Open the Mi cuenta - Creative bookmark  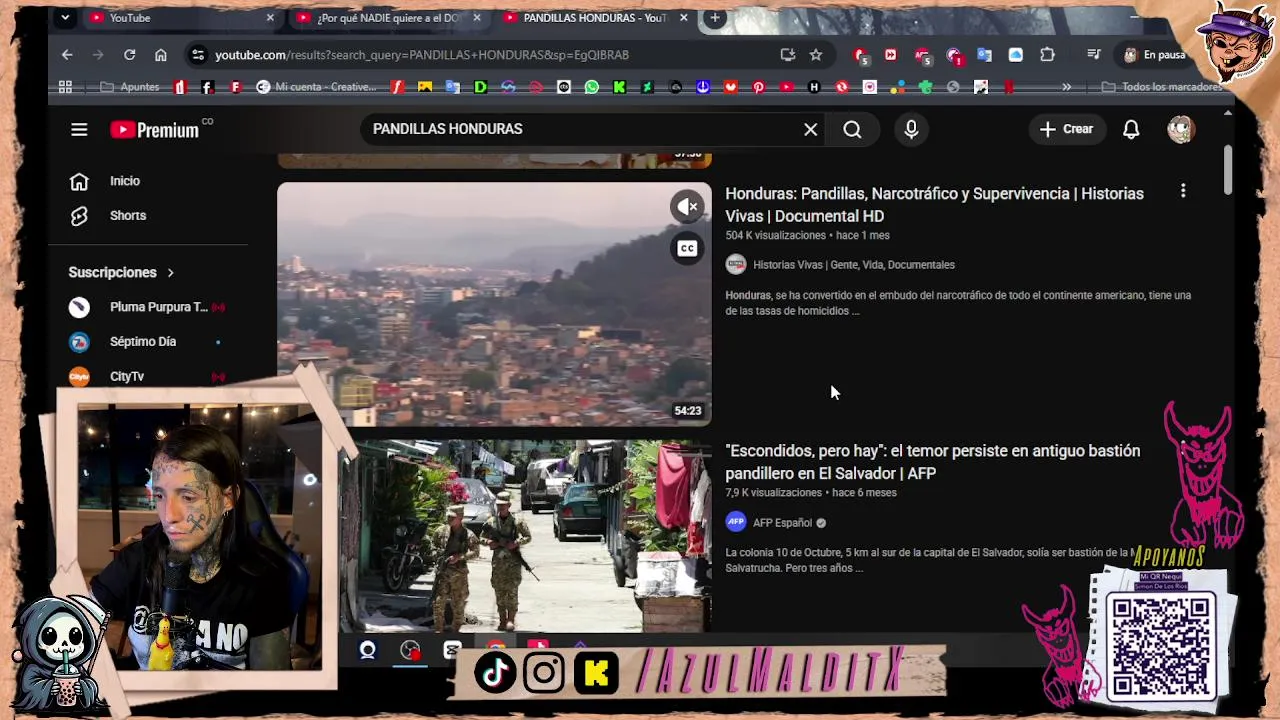point(316,87)
